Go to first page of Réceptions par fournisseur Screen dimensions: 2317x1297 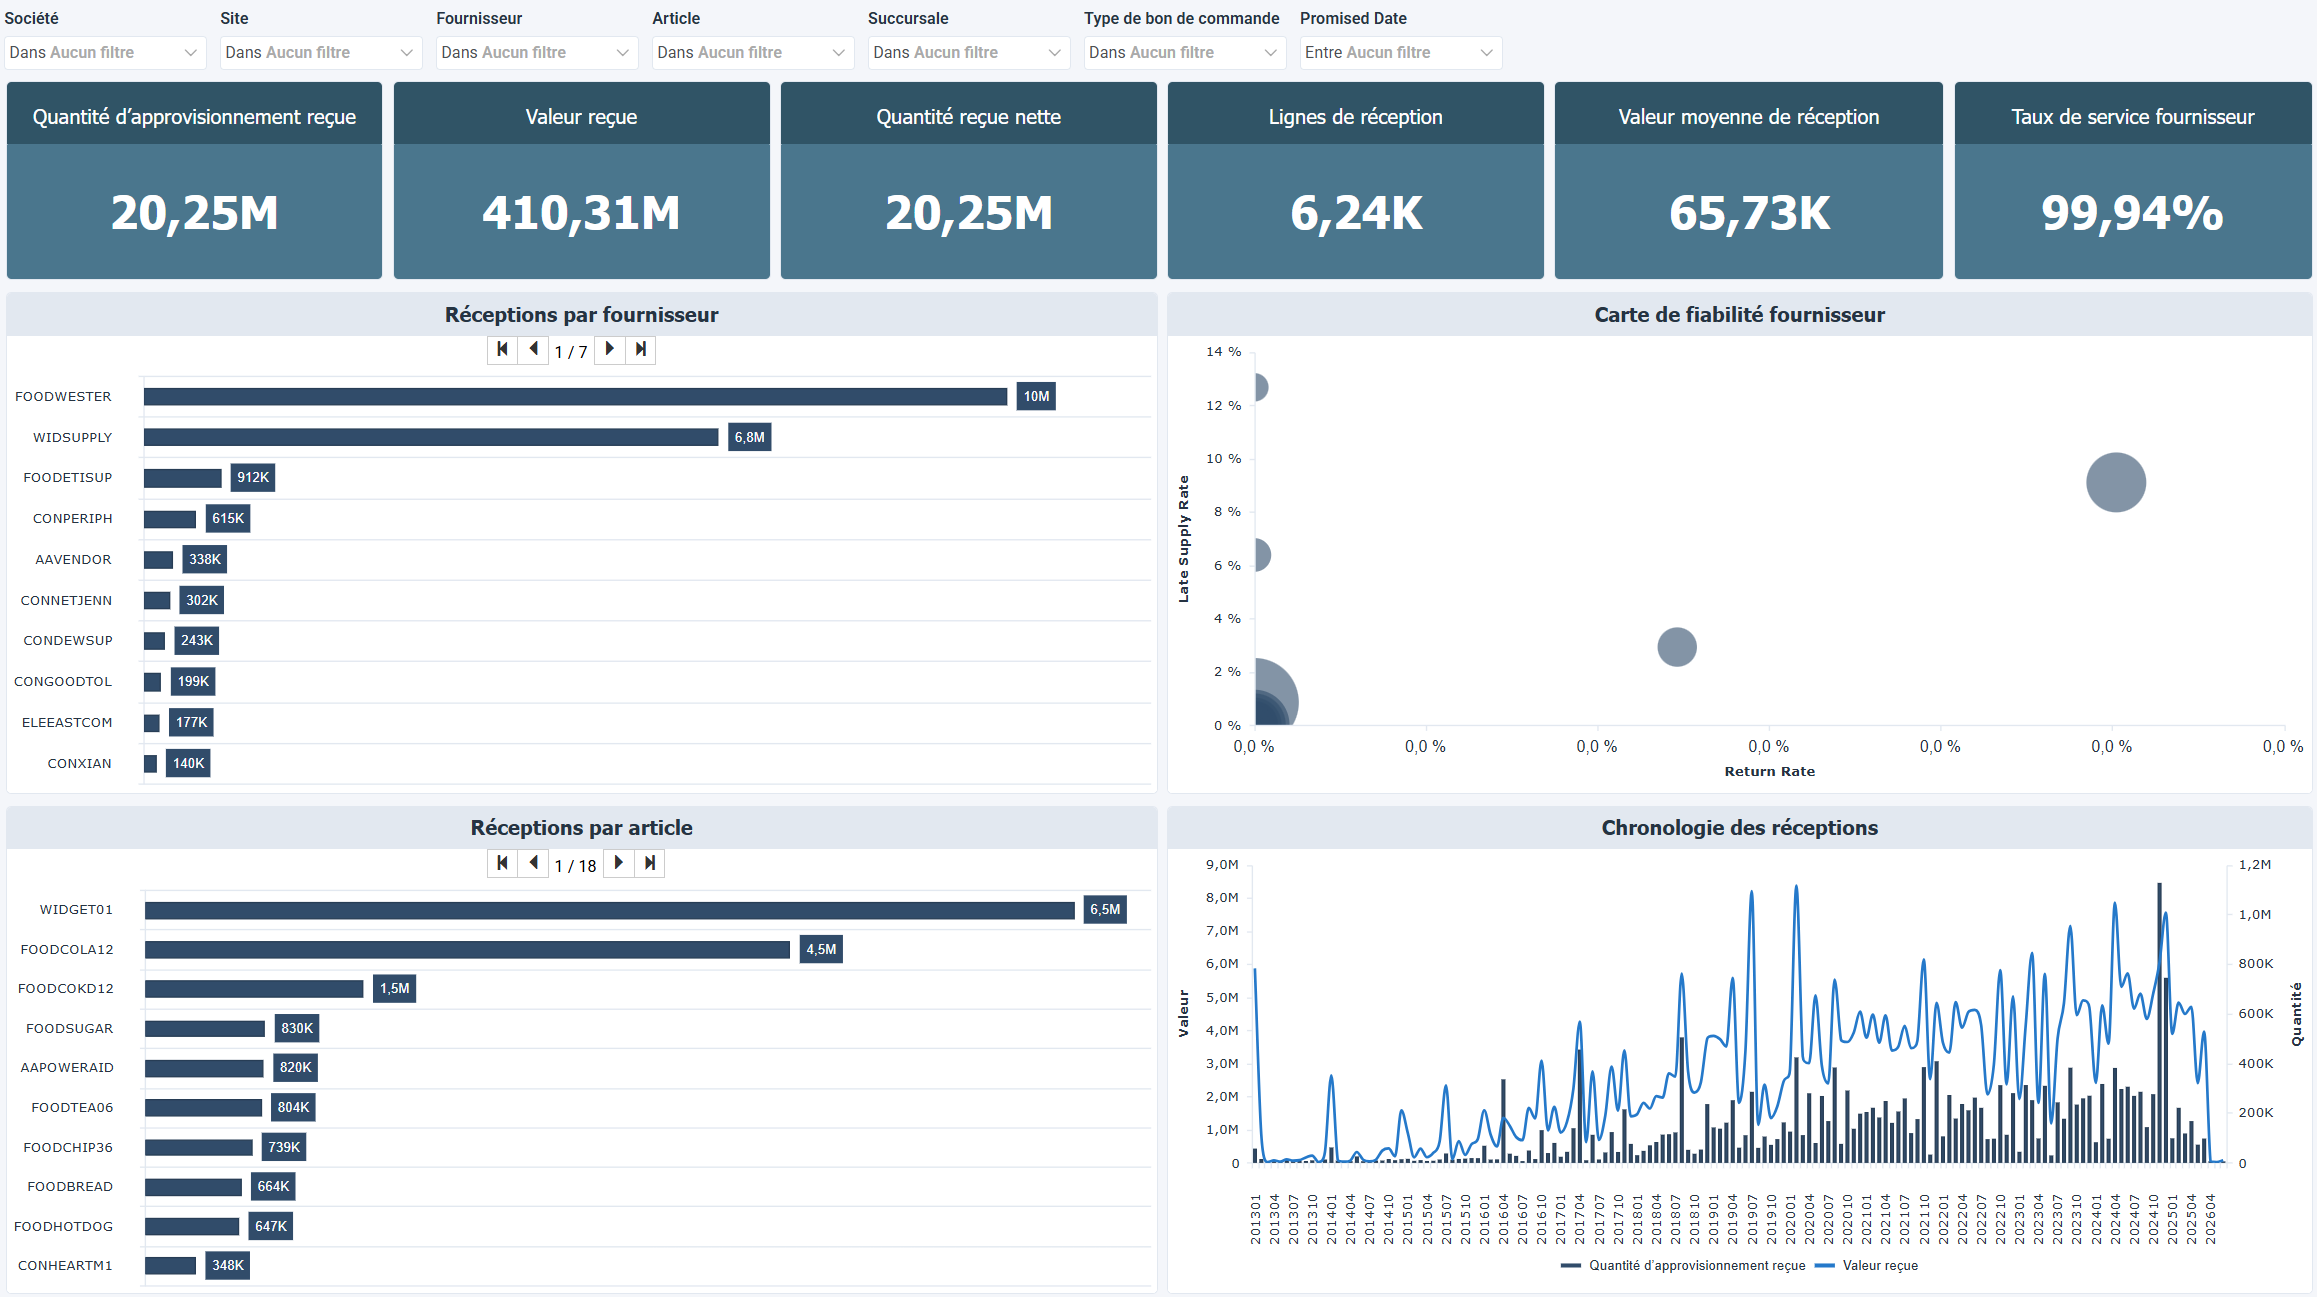(502, 350)
